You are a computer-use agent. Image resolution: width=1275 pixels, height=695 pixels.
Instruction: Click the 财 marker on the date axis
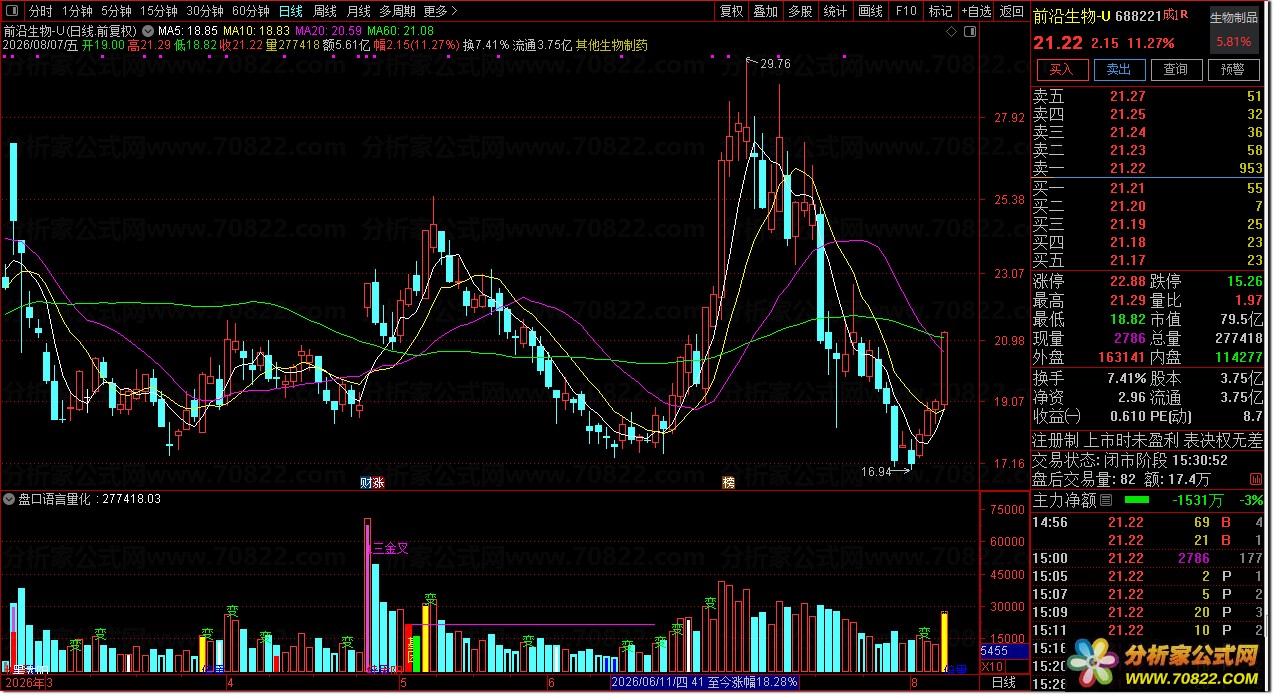pyautogui.click(x=366, y=482)
